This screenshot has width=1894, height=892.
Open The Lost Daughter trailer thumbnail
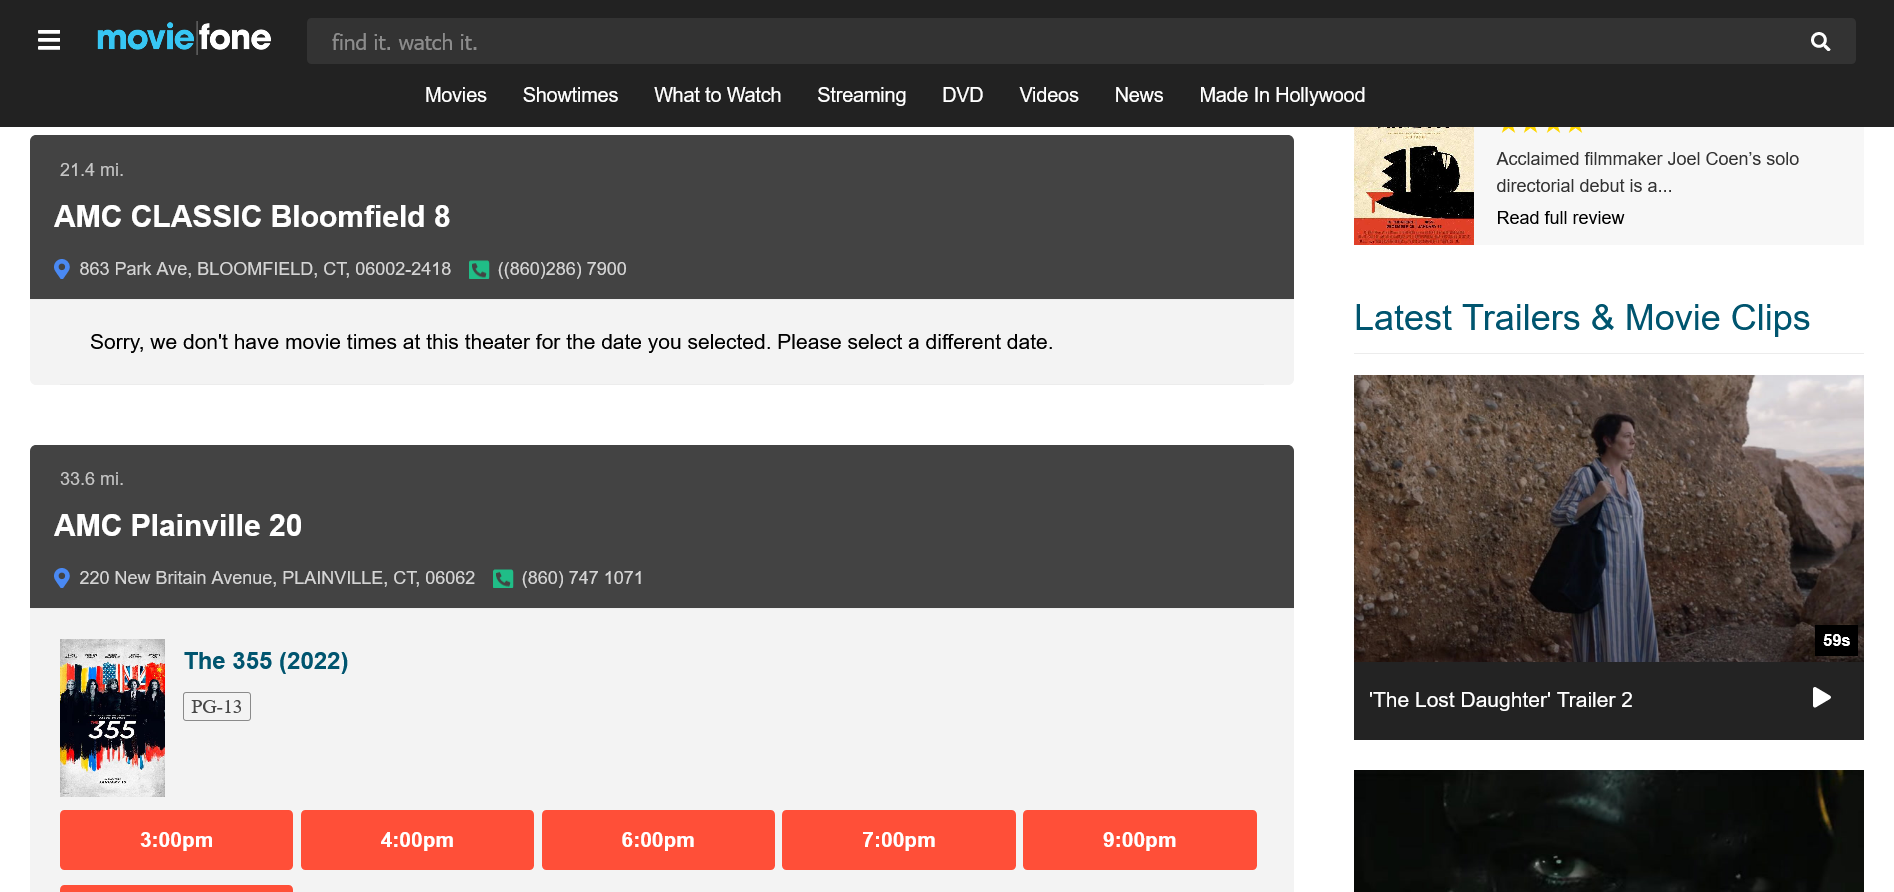[1609, 518]
